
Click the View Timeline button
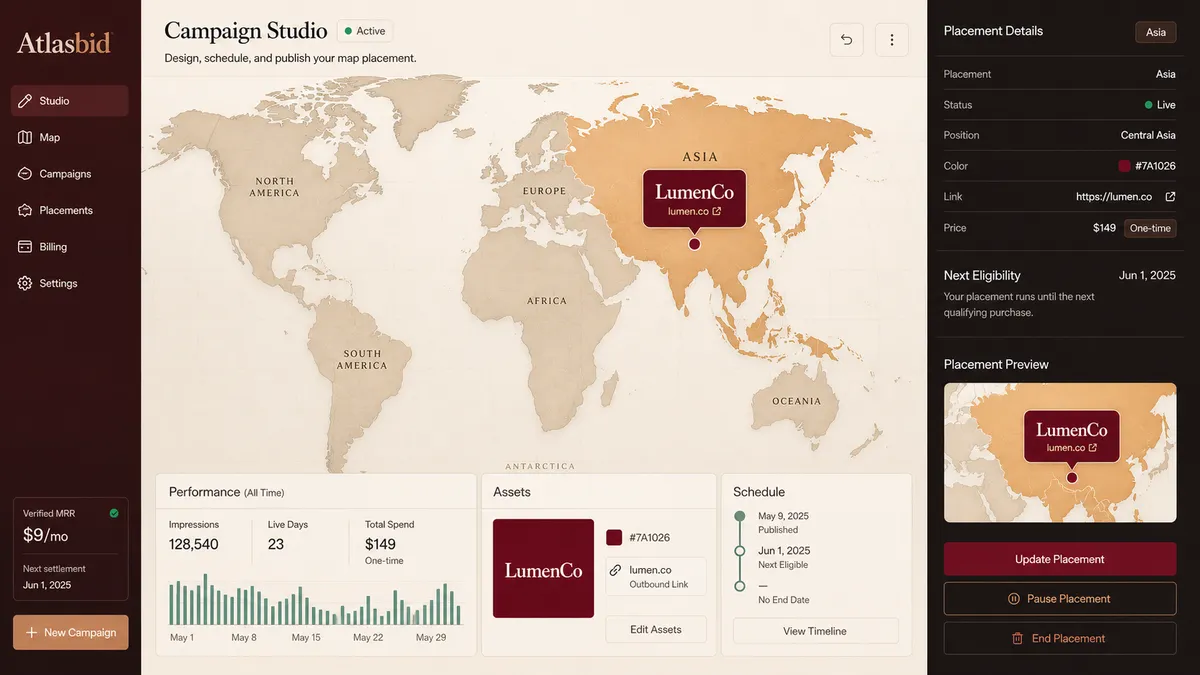815,631
